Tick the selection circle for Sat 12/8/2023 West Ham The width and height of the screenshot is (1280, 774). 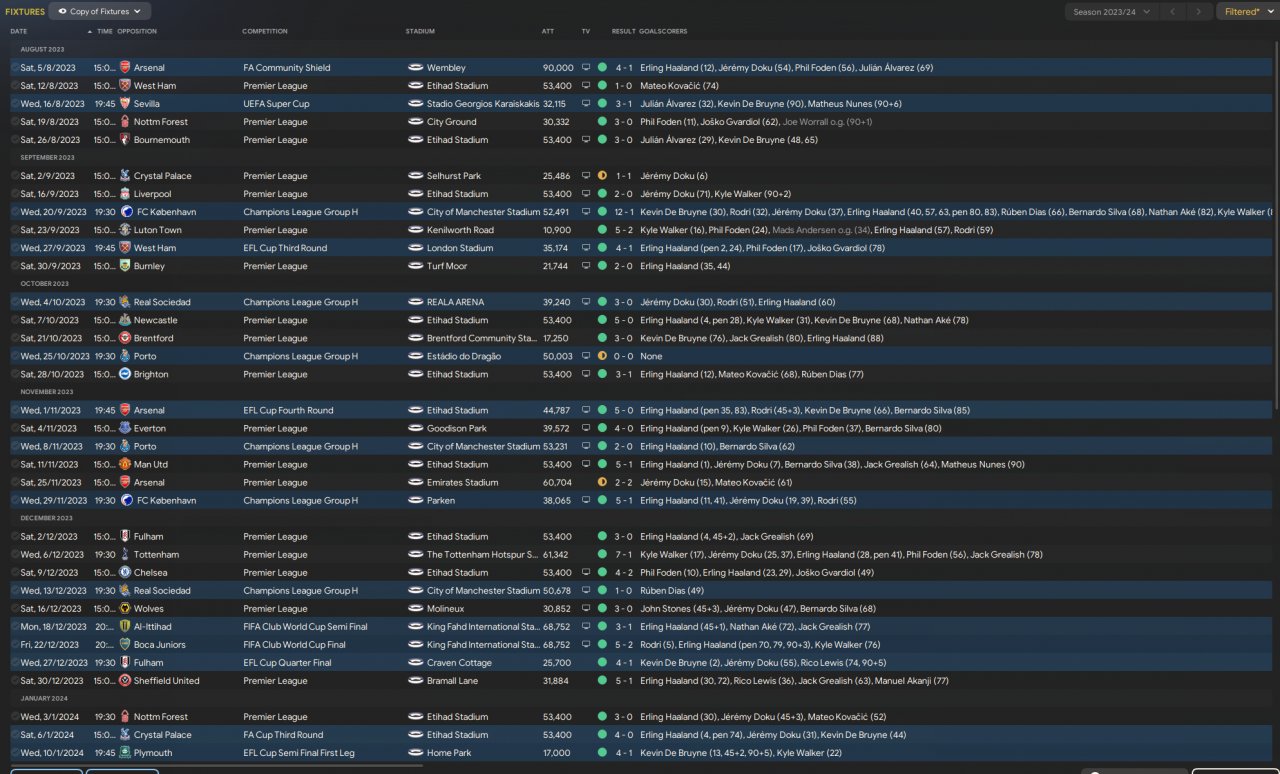pos(14,86)
